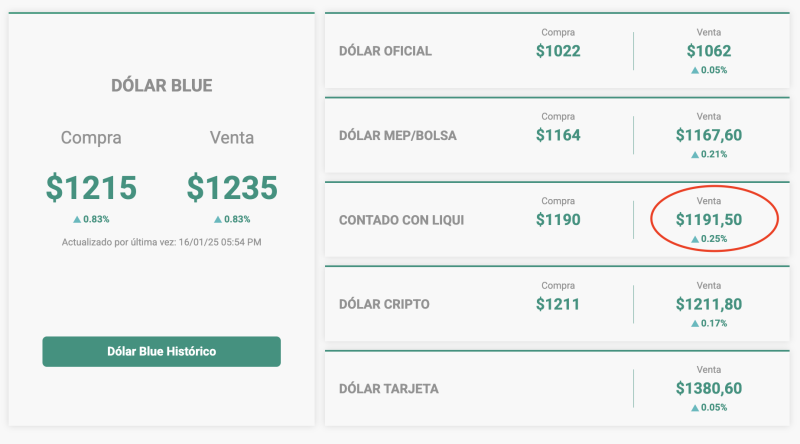
Task: Click the triangle icon beside Oficial 0.05%
Action: click(x=695, y=71)
